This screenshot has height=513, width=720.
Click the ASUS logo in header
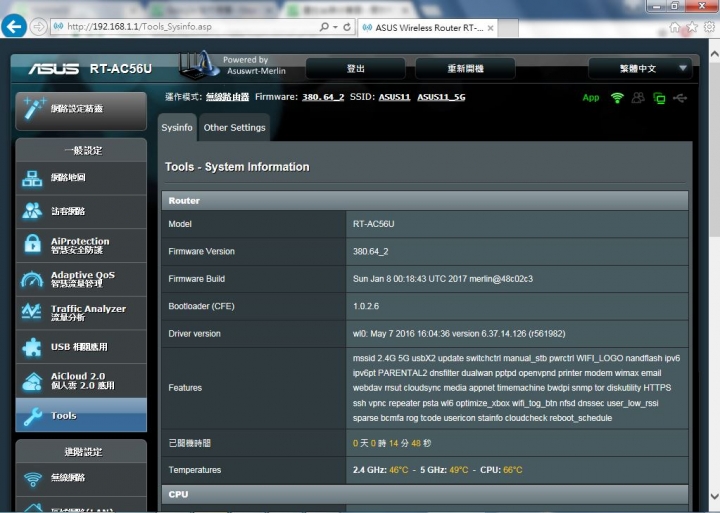[x=54, y=69]
